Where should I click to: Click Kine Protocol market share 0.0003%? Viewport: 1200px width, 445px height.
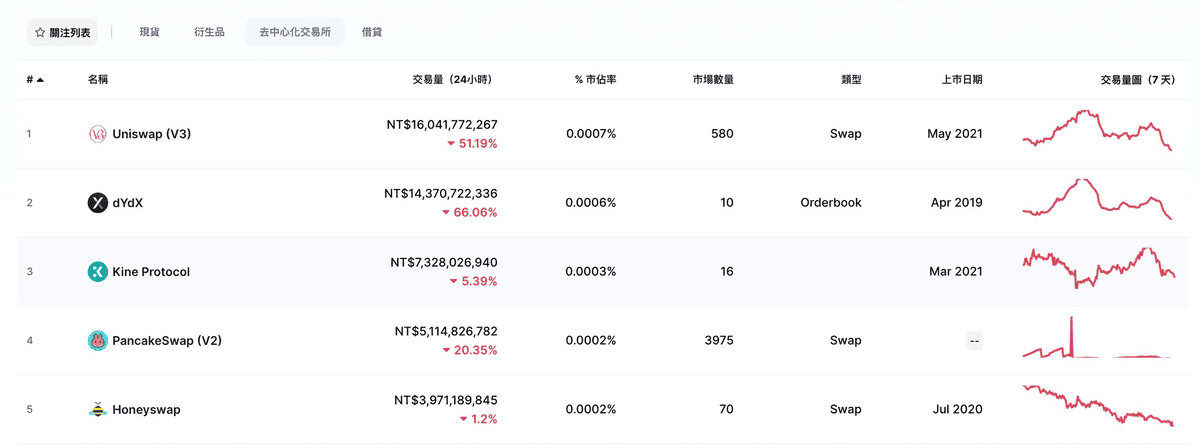(591, 272)
